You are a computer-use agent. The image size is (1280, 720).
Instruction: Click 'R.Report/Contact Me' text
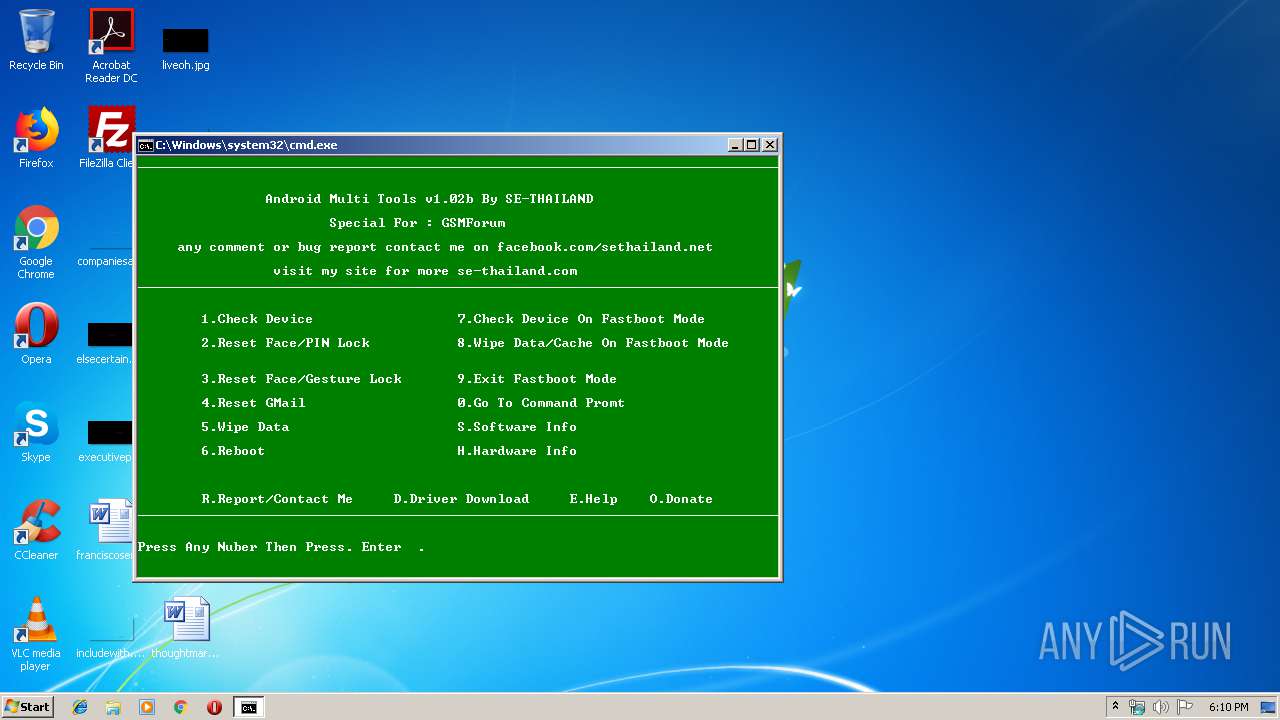(277, 499)
